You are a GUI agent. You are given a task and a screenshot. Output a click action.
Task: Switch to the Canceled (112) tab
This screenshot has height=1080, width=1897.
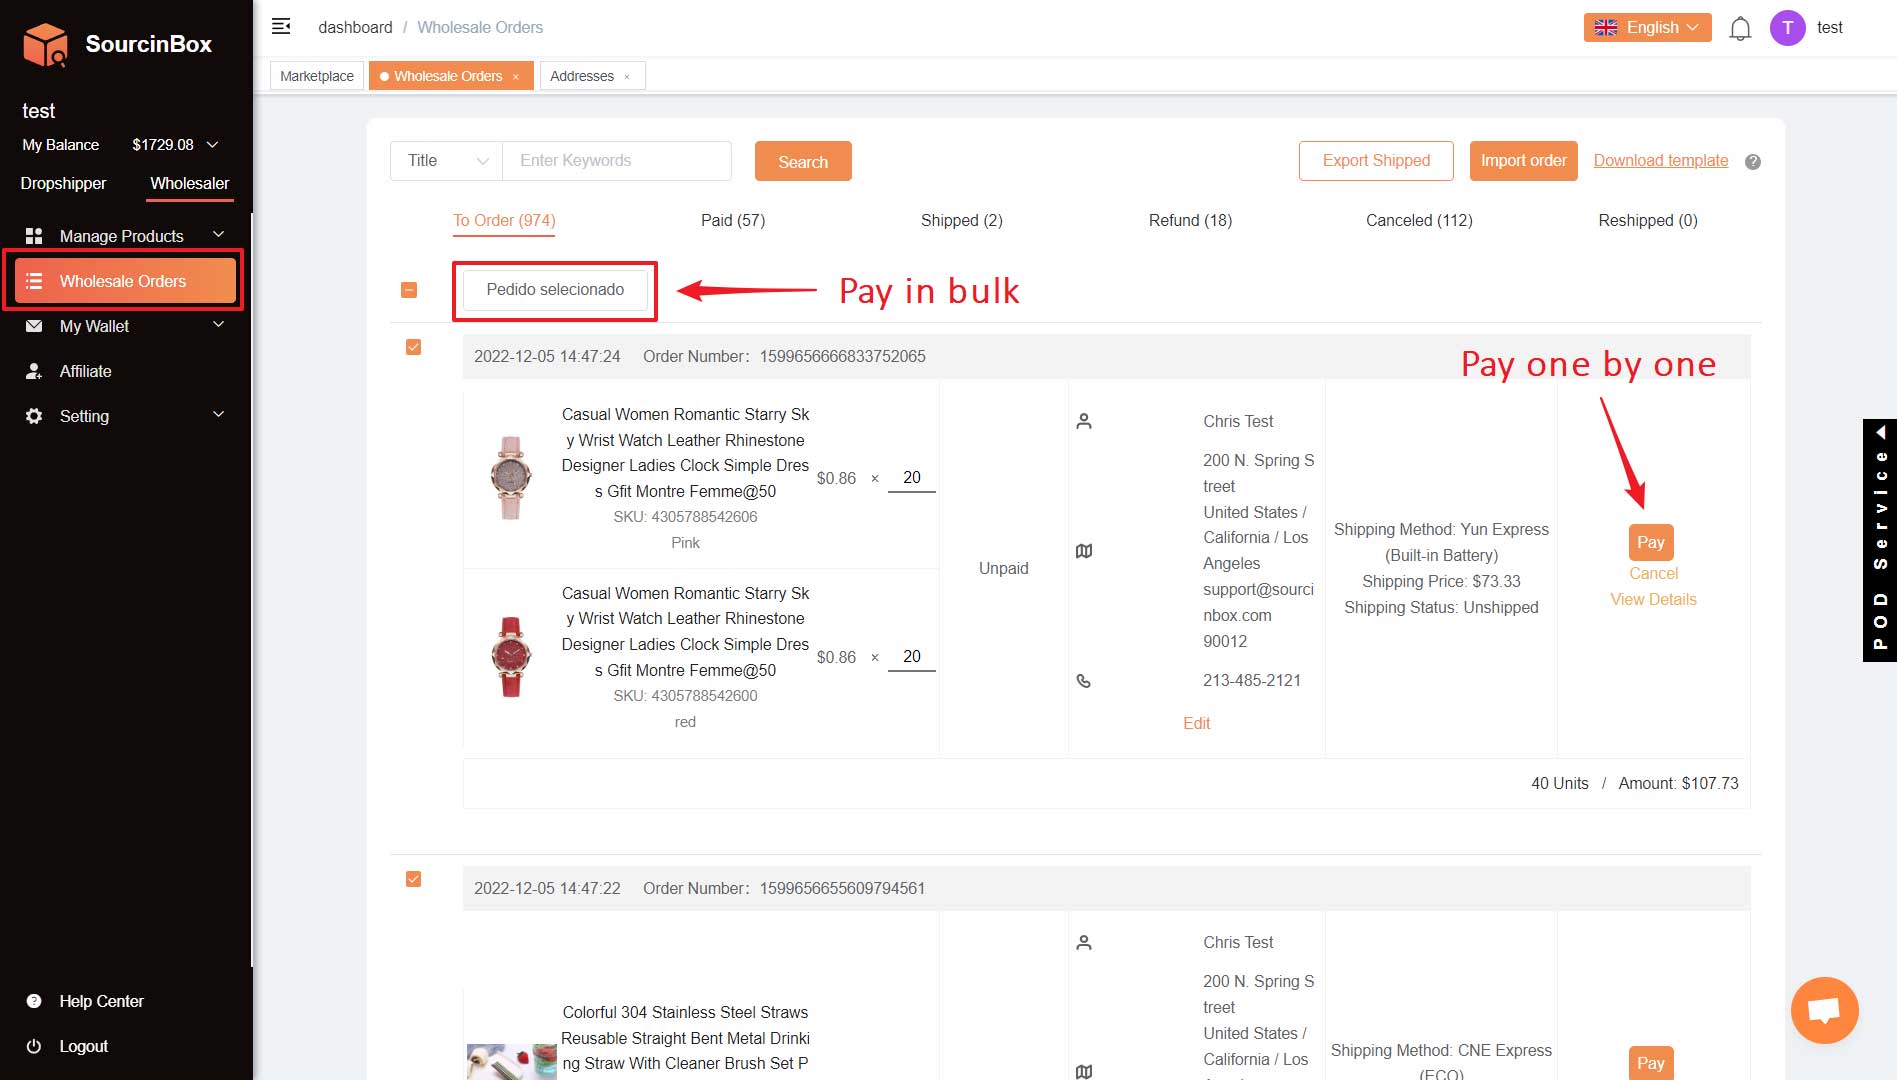pyautogui.click(x=1418, y=220)
